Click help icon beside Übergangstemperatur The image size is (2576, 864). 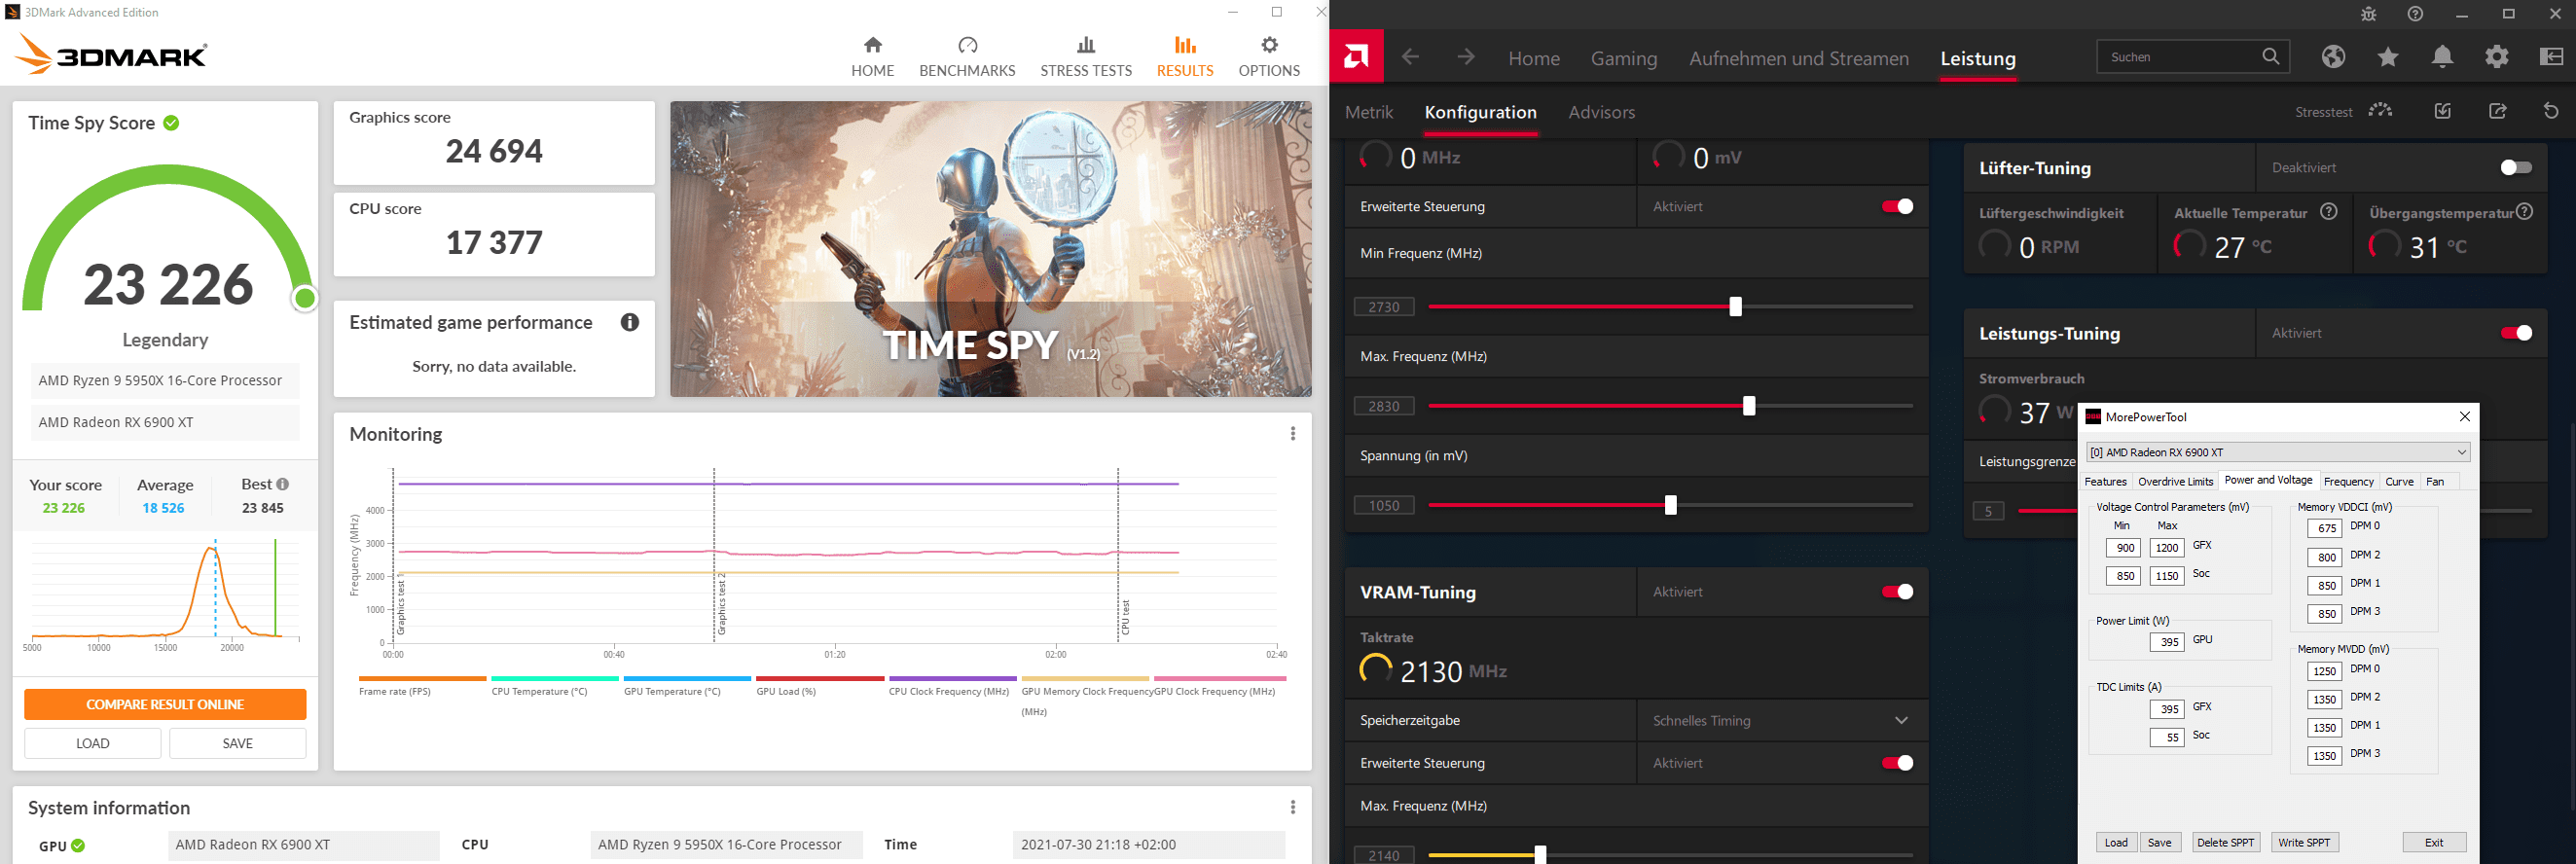tap(2525, 212)
